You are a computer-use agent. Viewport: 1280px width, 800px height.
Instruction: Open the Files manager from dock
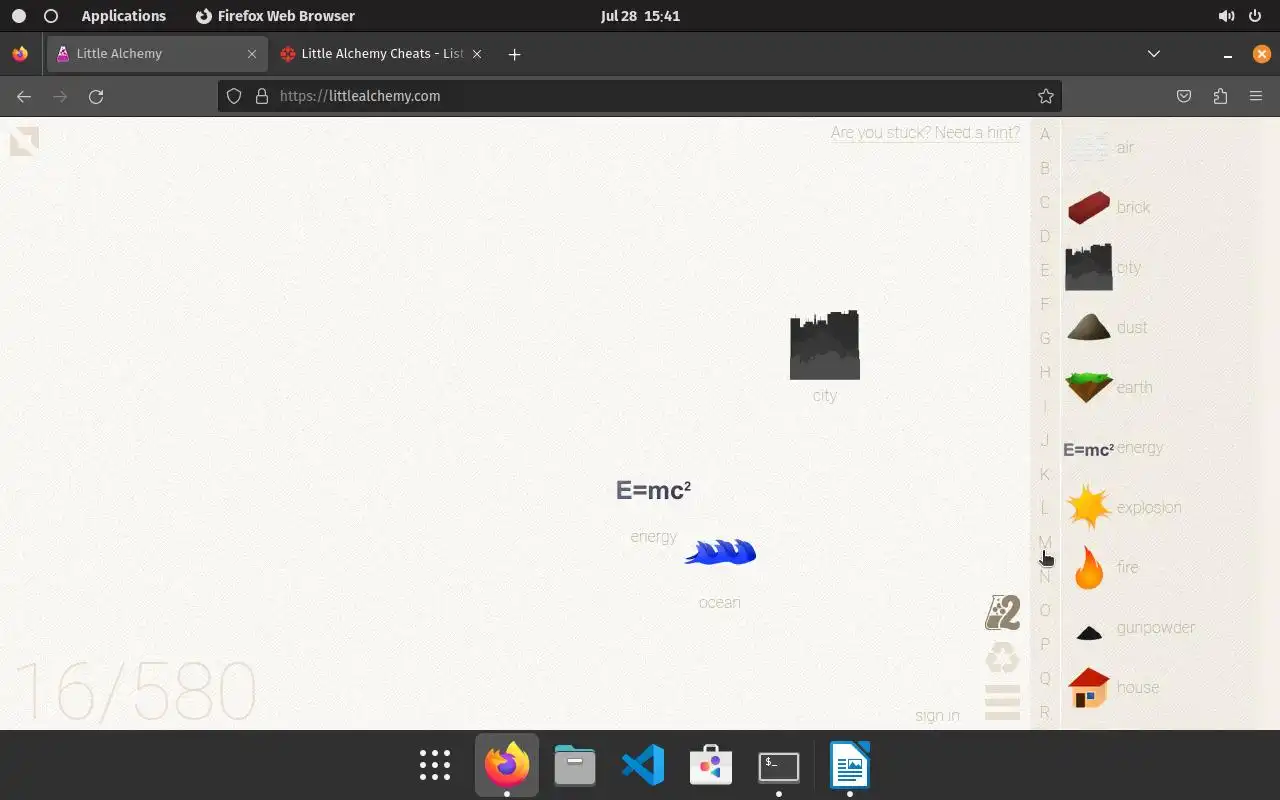(x=575, y=766)
